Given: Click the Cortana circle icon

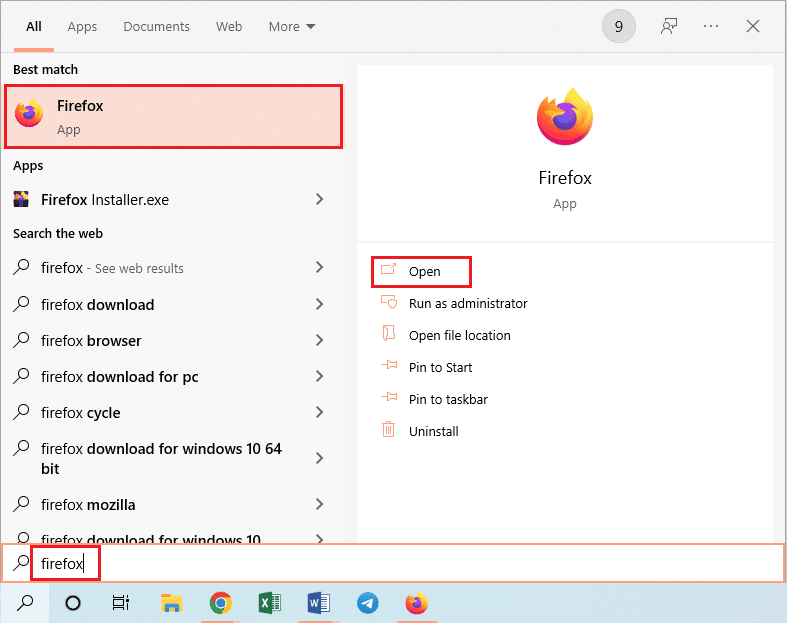Looking at the screenshot, I should click(73, 603).
